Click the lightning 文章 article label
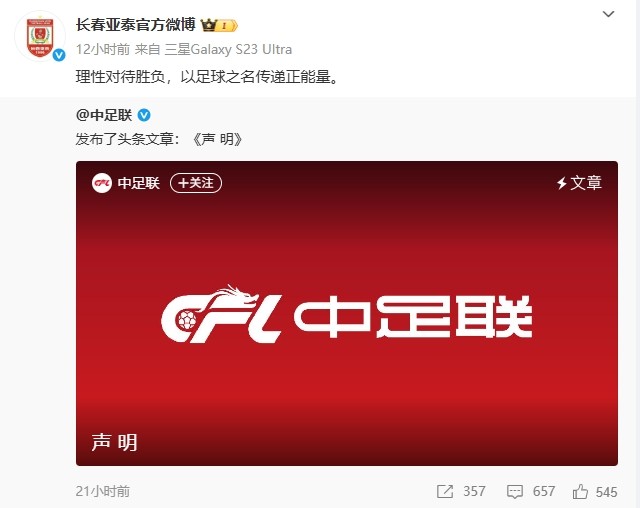 [x=579, y=183]
